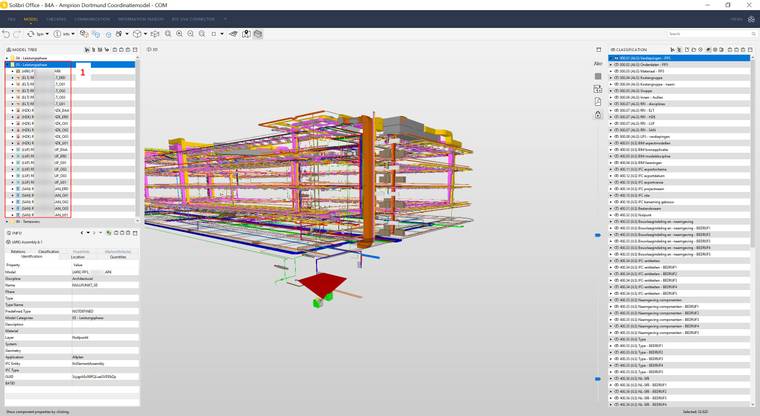Zoom out with the minus magnifier
This screenshot has height=416, width=760.
pos(190,34)
